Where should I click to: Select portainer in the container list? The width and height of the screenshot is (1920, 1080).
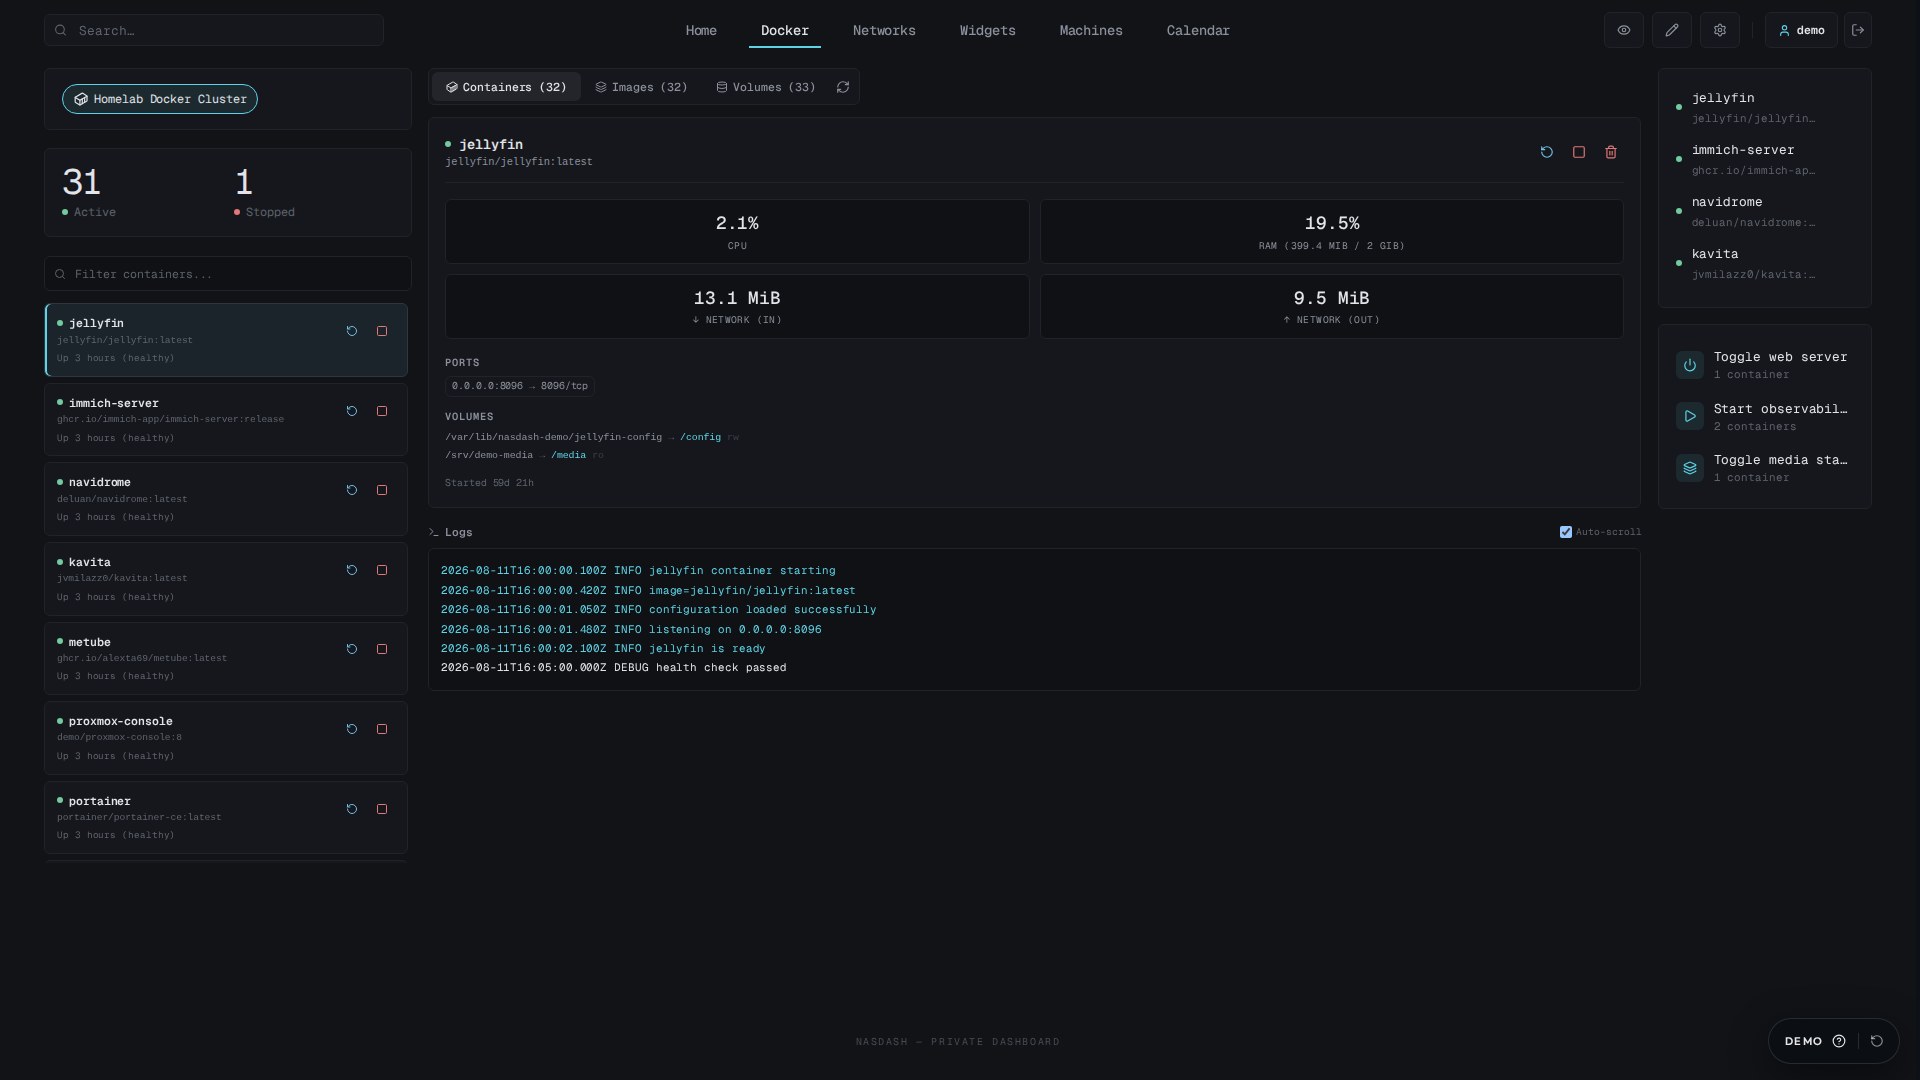(x=226, y=817)
